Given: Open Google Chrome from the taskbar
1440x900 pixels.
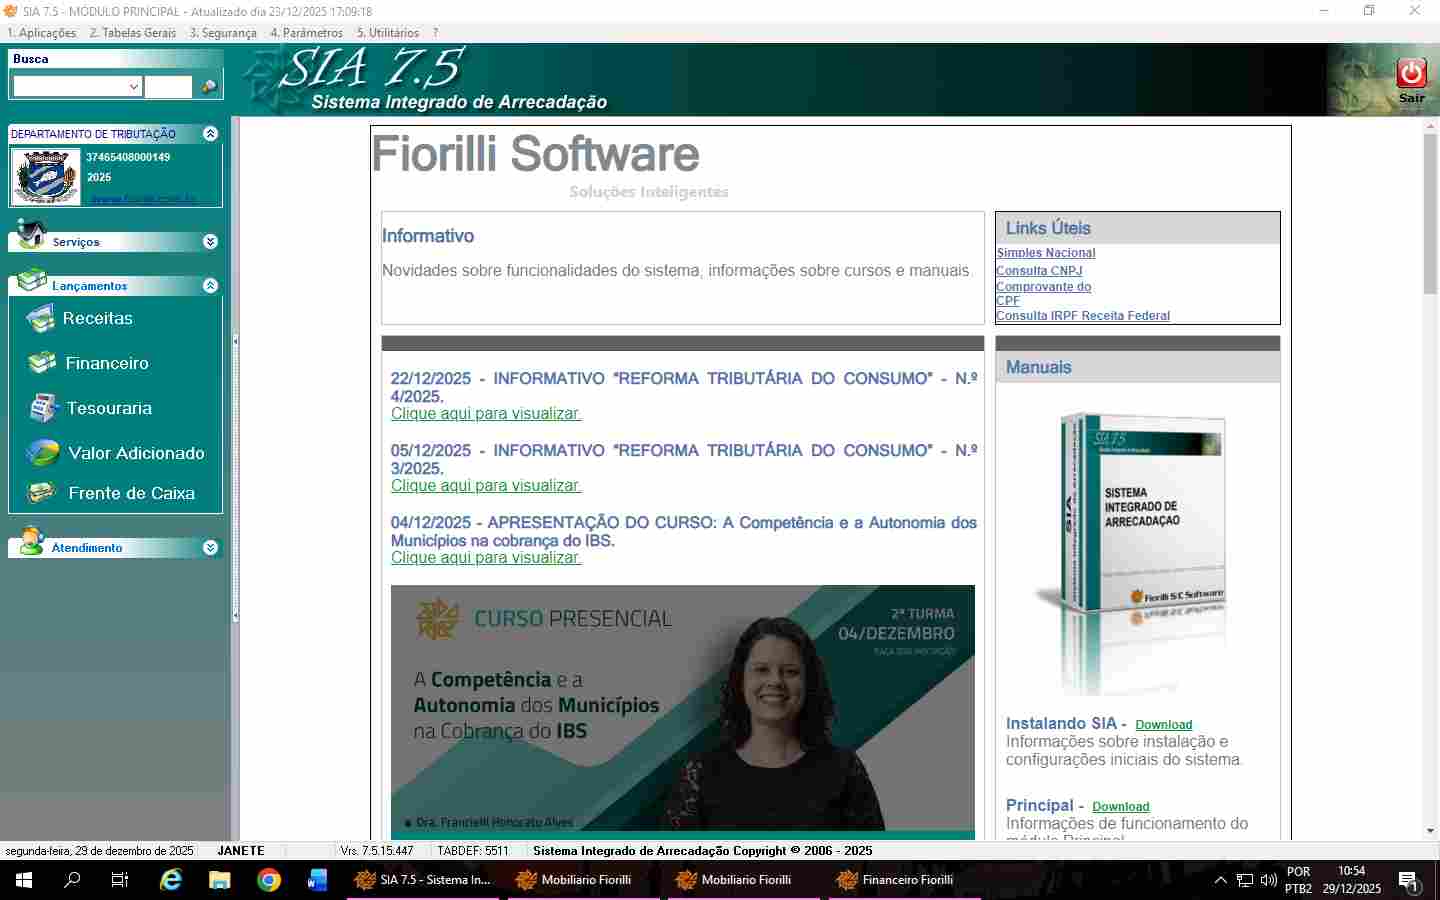Looking at the screenshot, I should coord(268,880).
